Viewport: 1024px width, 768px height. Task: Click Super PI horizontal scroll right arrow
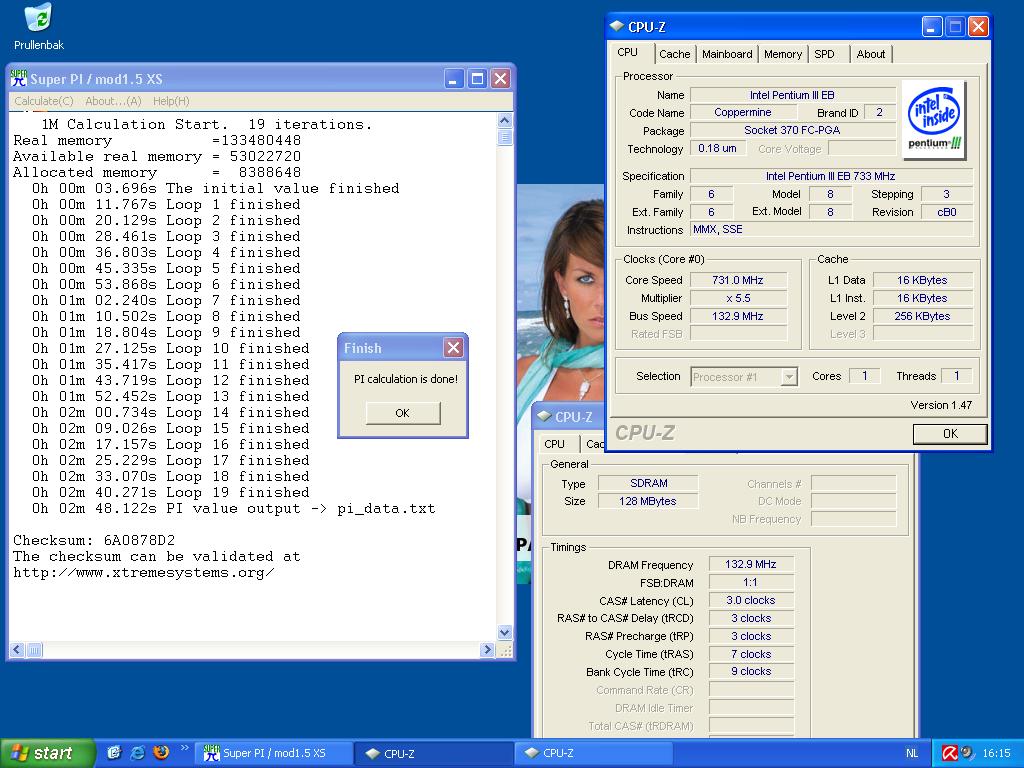pyautogui.click(x=487, y=650)
